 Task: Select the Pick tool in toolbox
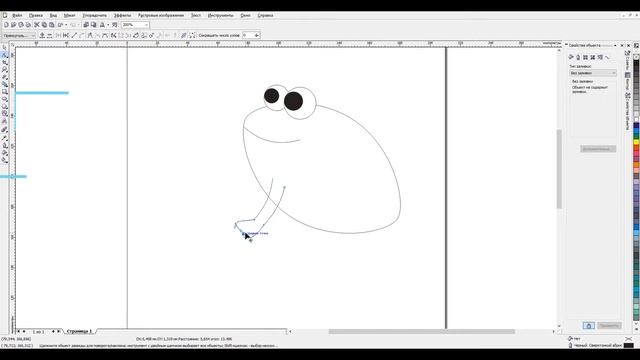pyautogui.click(x=4, y=48)
